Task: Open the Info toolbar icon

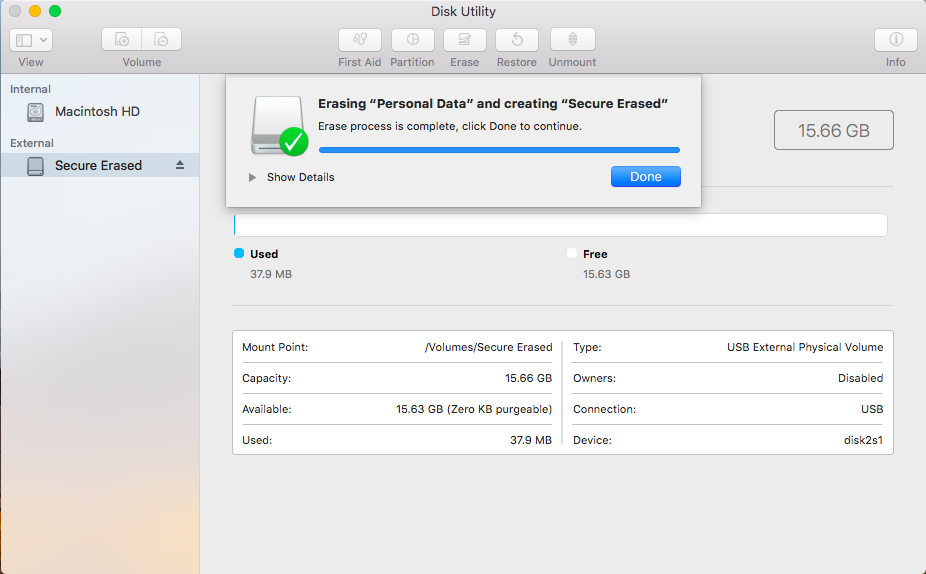Action: point(896,40)
